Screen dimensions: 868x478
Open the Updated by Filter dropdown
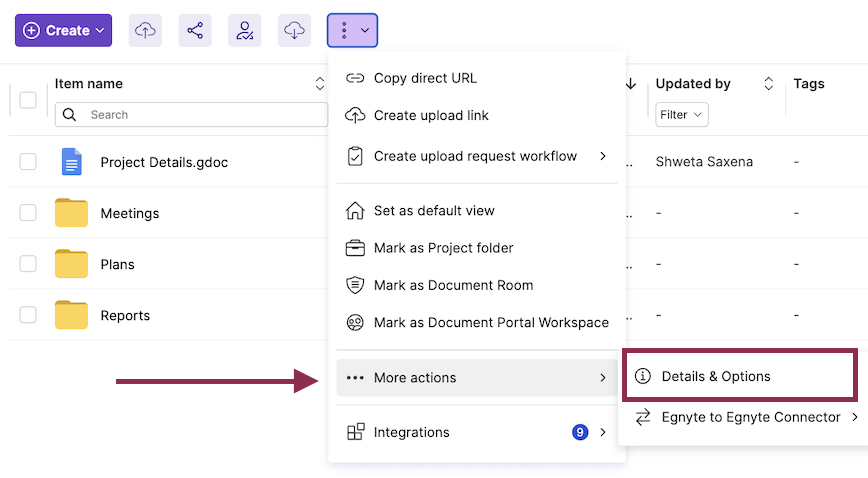click(682, 115)
